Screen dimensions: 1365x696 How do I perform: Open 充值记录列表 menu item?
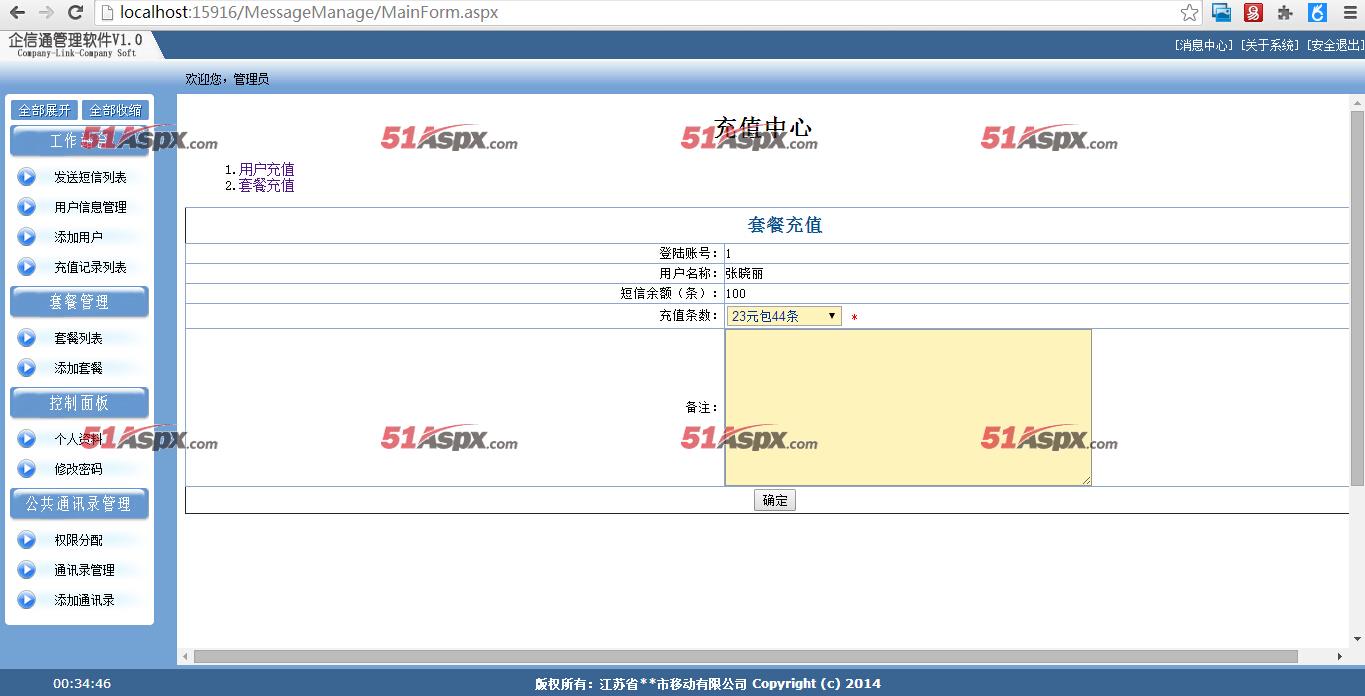click(90, 267)
